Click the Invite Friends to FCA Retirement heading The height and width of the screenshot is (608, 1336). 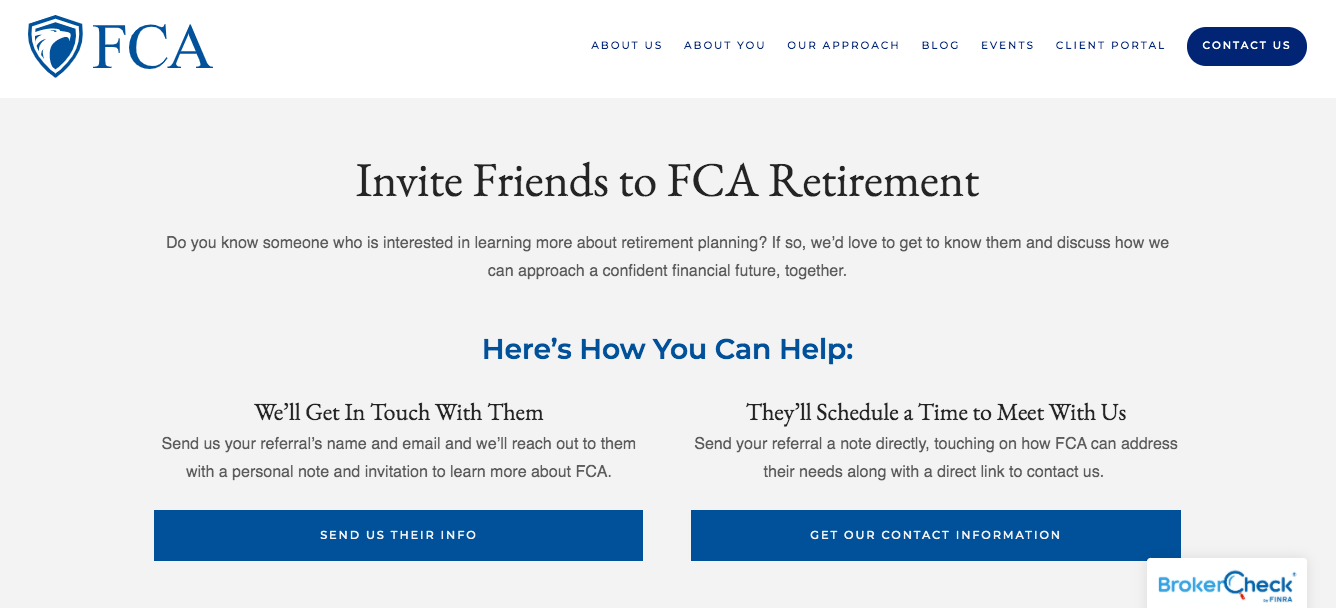[x=667, y=181]
